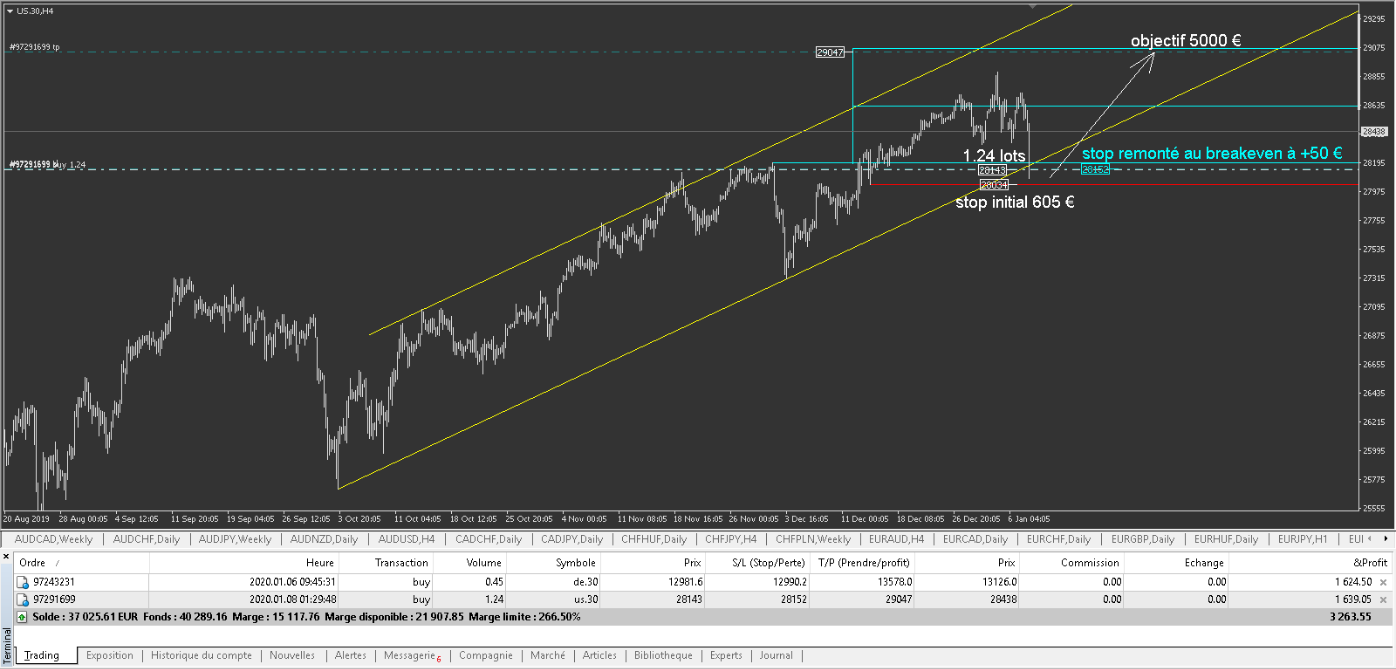Viewport: 1396px width, 669px height.
Task: Select the '1.24 lots' chart label
Action: pyautogui.click(x=994, y=156)
